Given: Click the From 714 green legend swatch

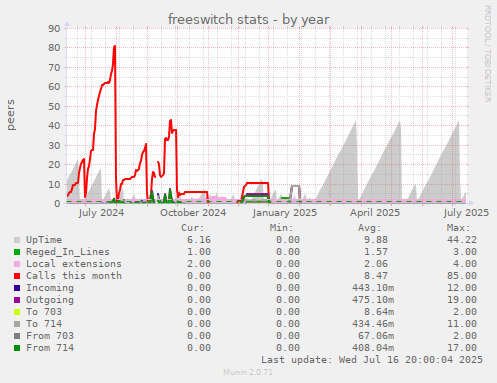Looking at the screenshot, I should click(17, 348).
